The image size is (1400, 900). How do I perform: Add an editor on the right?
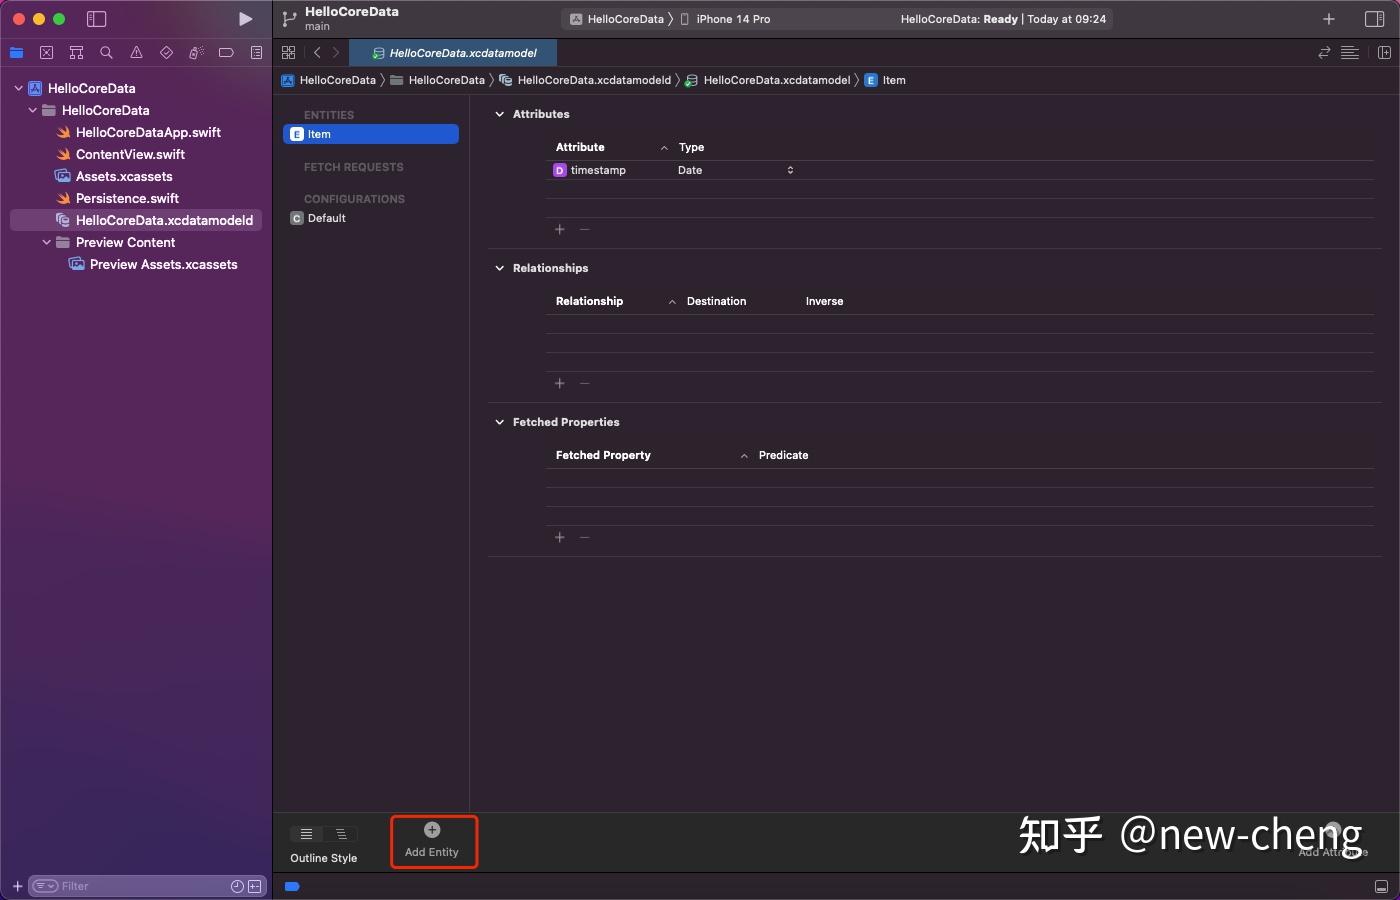1384,52
